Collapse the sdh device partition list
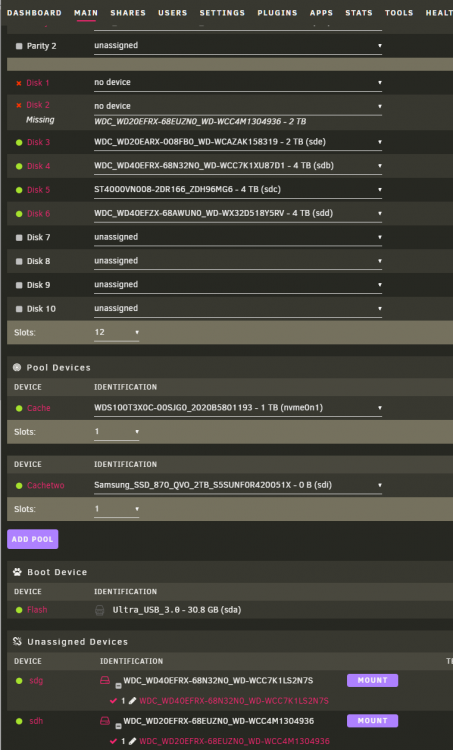453x750 pixels. (x=118, y=726)
